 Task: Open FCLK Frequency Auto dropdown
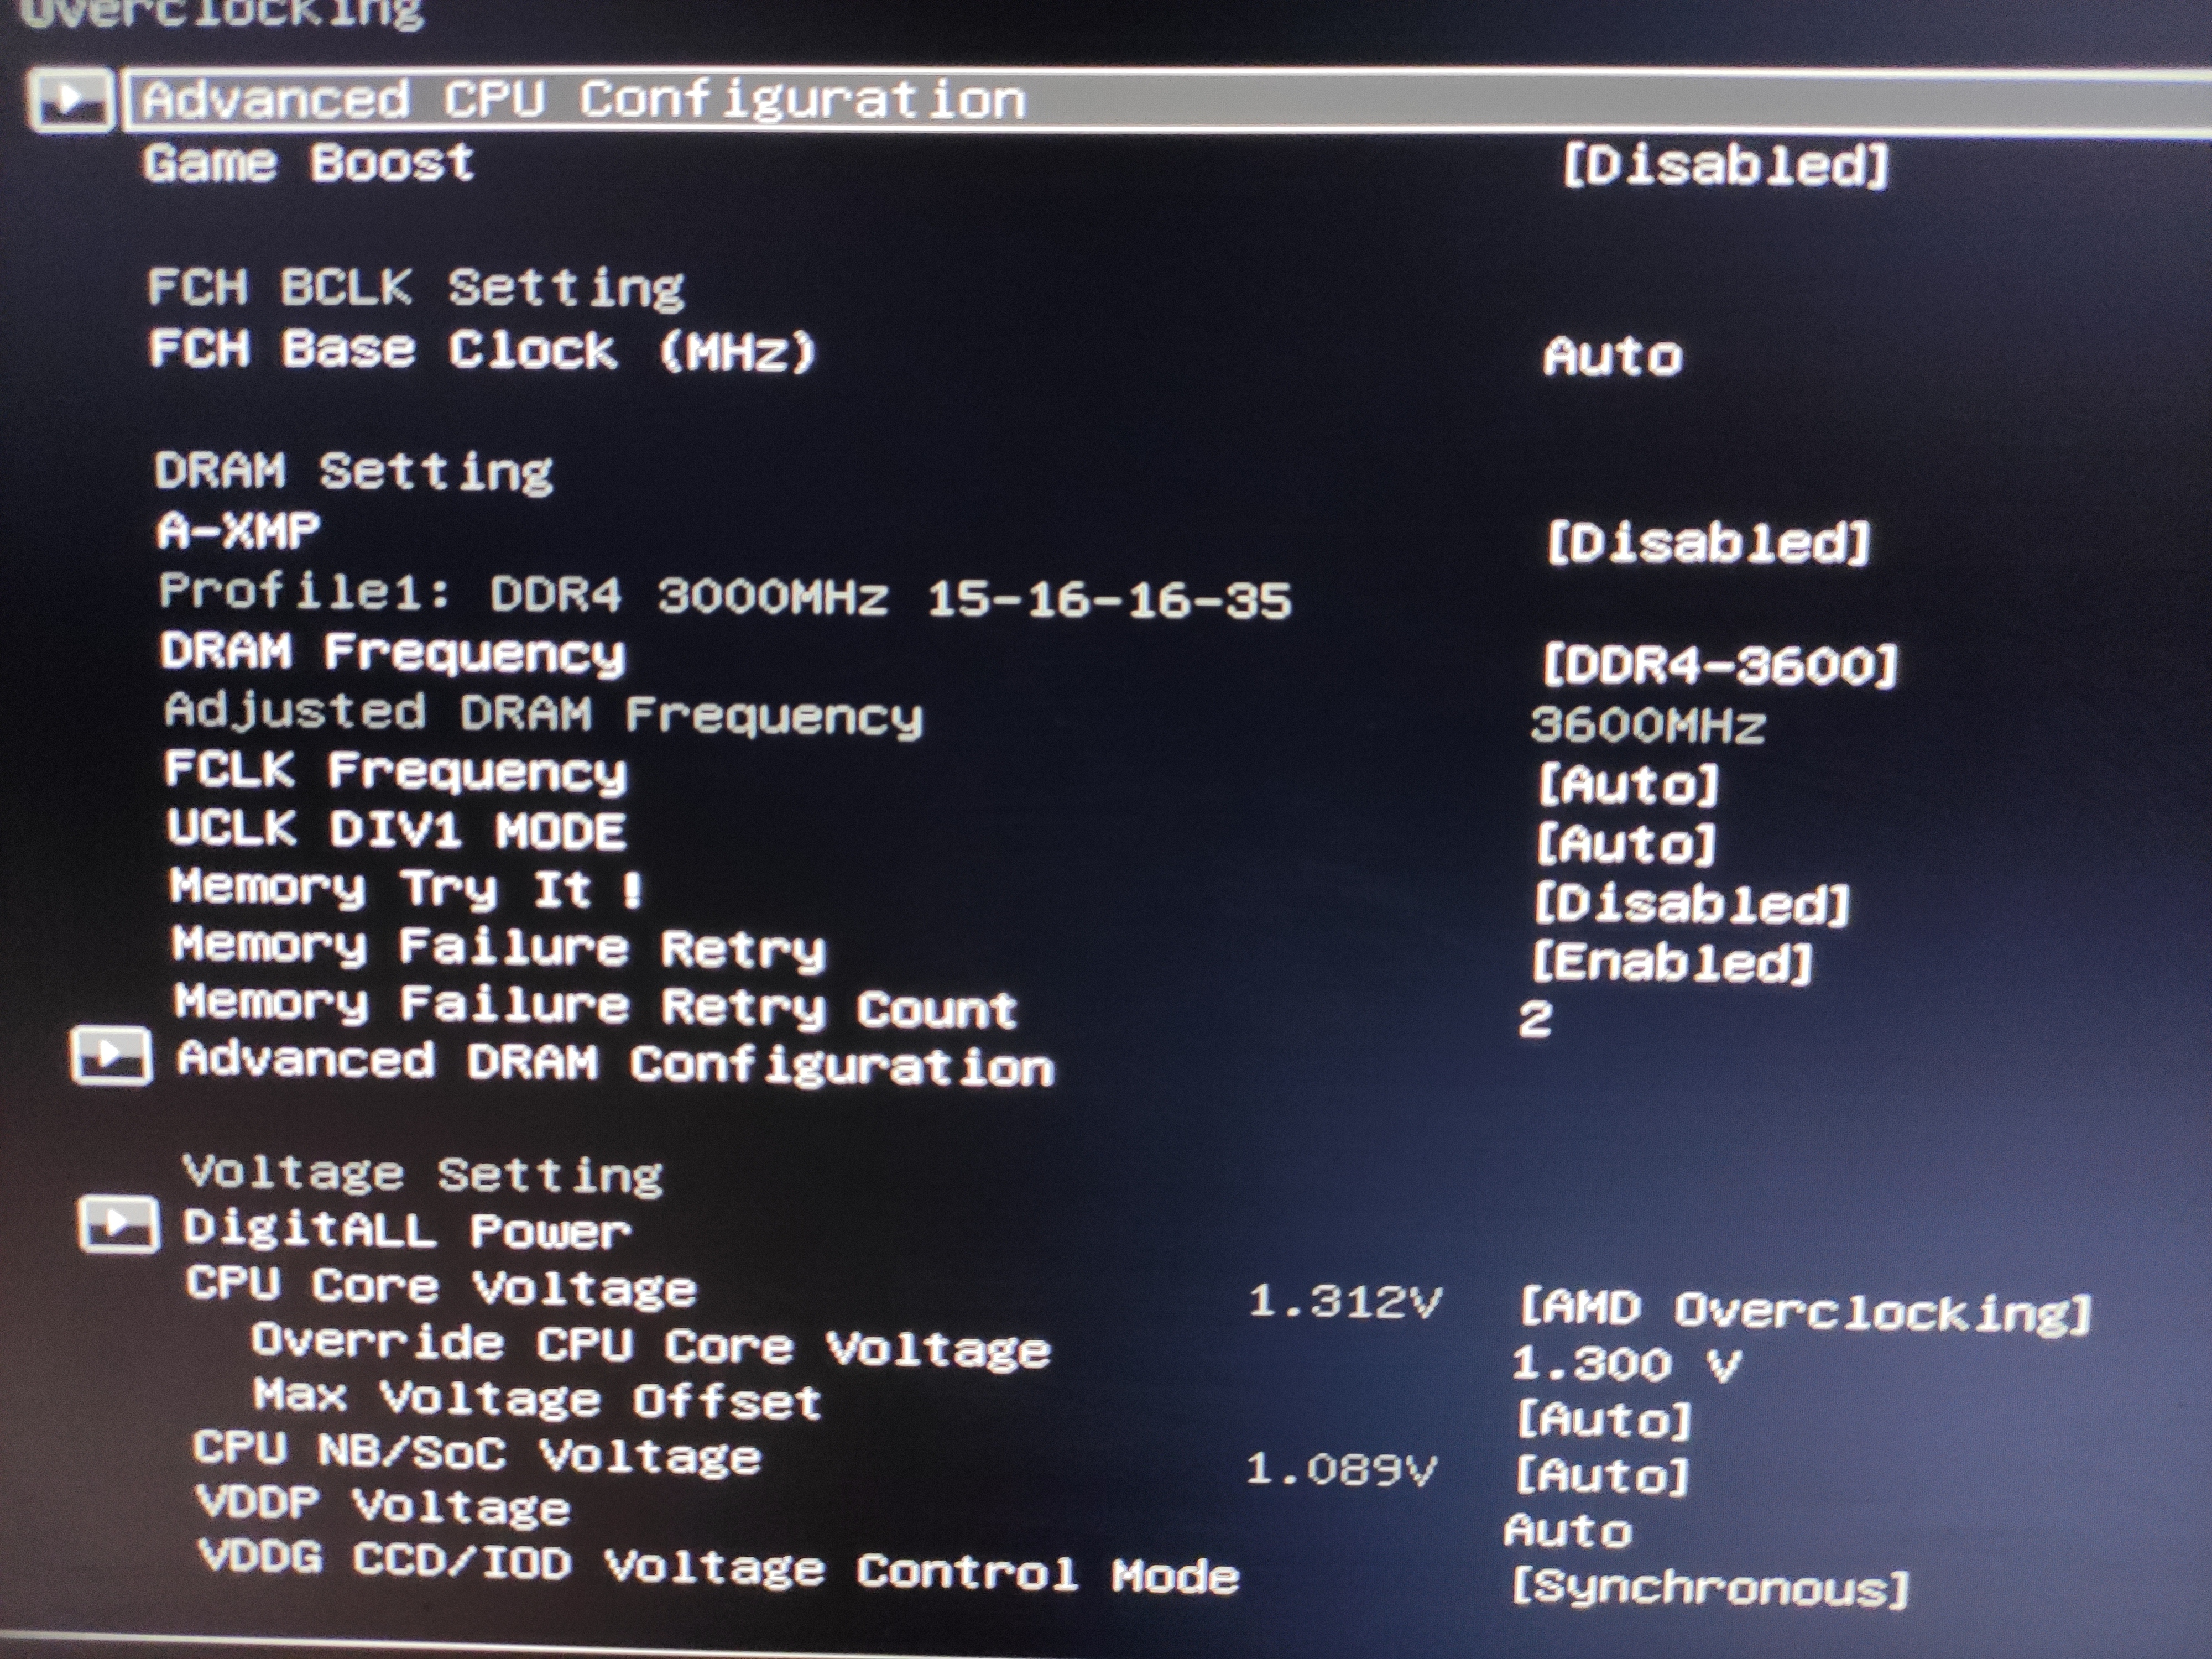[x=1627, y=784]
